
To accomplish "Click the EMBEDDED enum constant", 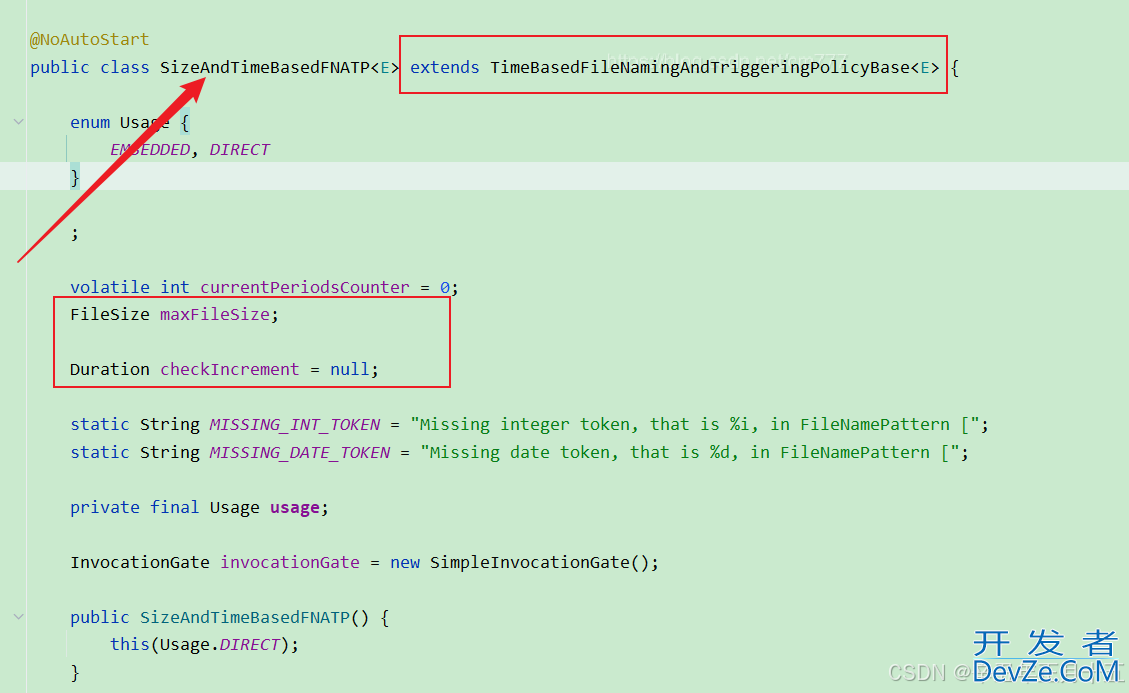I will [x=150, y=150].
